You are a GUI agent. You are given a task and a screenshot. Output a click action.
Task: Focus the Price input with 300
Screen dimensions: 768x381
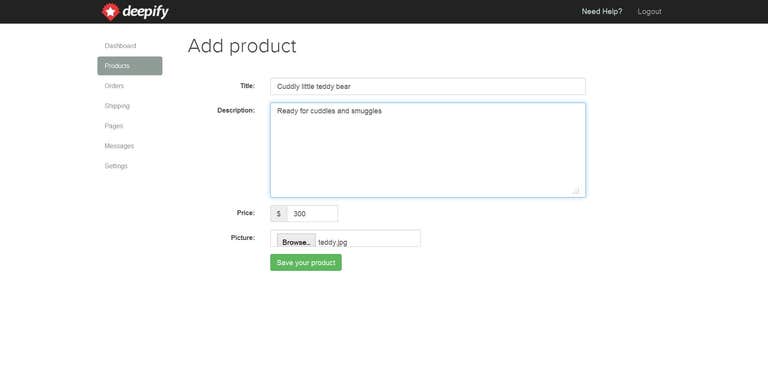pos(312,214)
